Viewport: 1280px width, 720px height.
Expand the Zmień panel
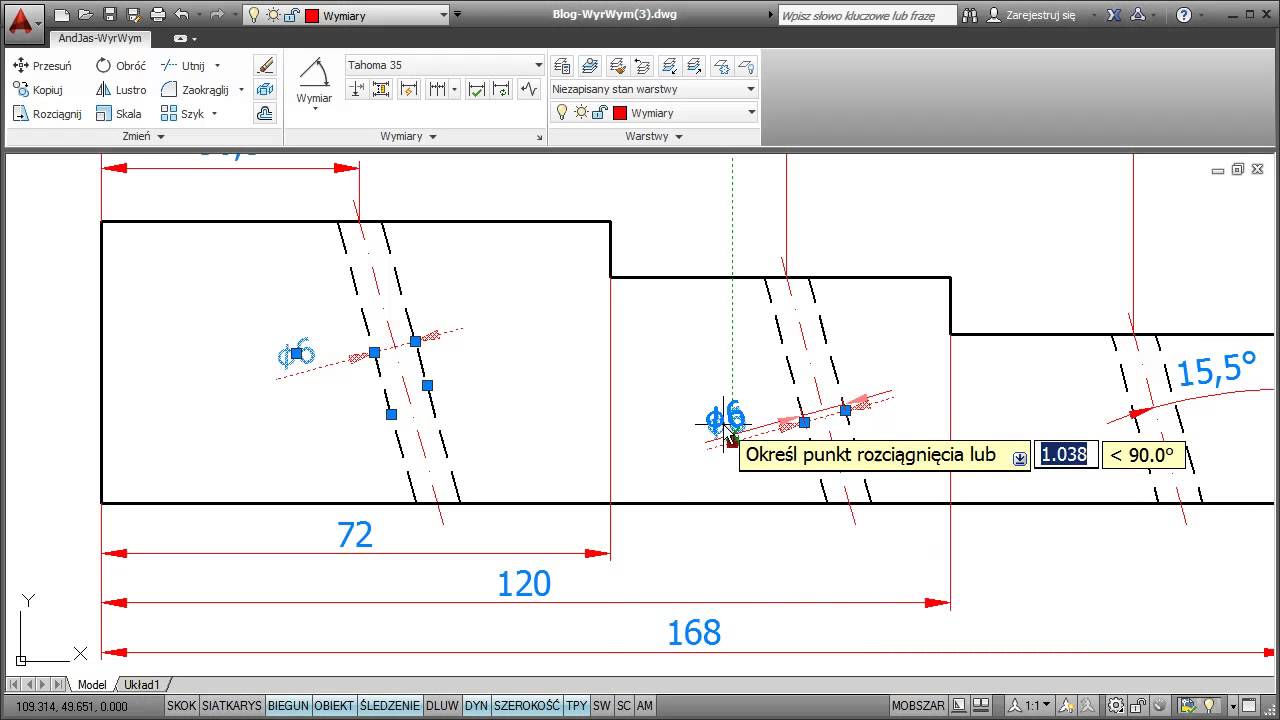pyautogui.click(x=143, y=136)
